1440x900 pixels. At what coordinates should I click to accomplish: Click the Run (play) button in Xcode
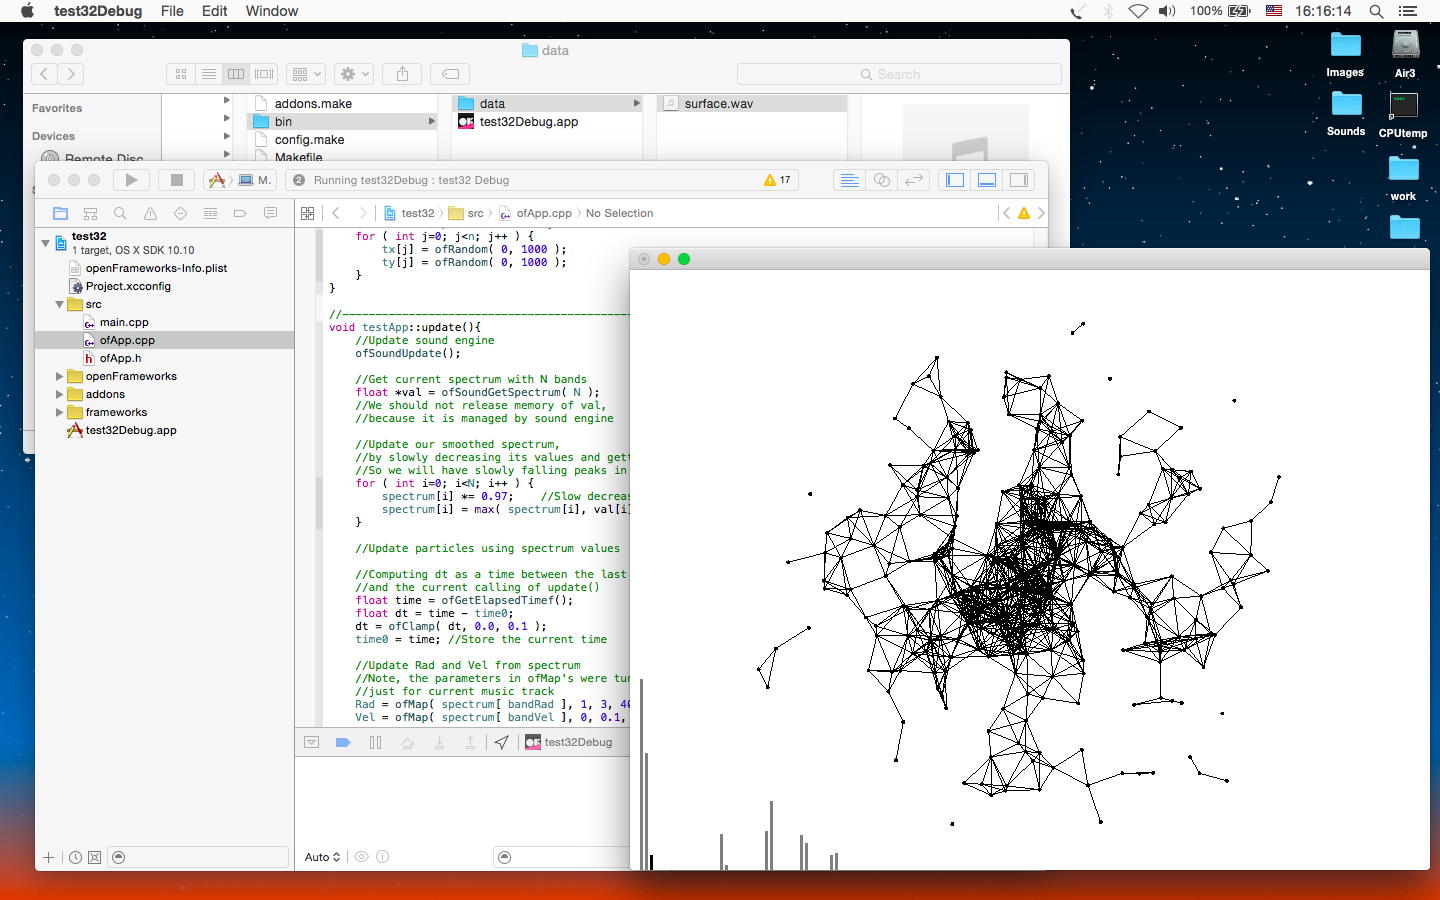pyautogui.click(x=131, y=180)
